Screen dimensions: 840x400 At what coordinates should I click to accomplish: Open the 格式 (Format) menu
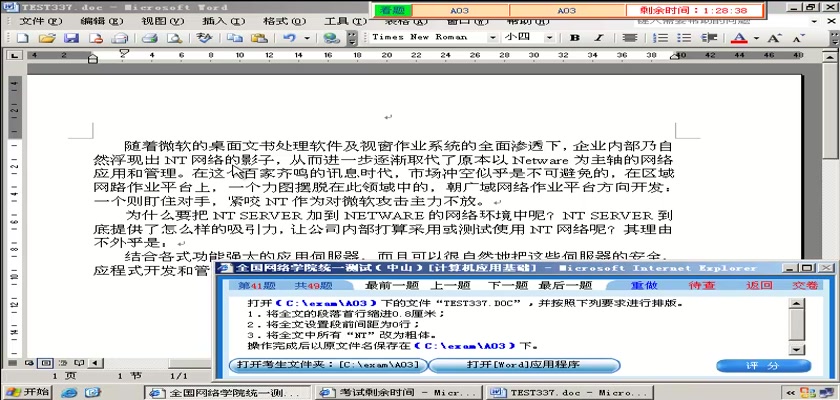[x=284, y=21]
